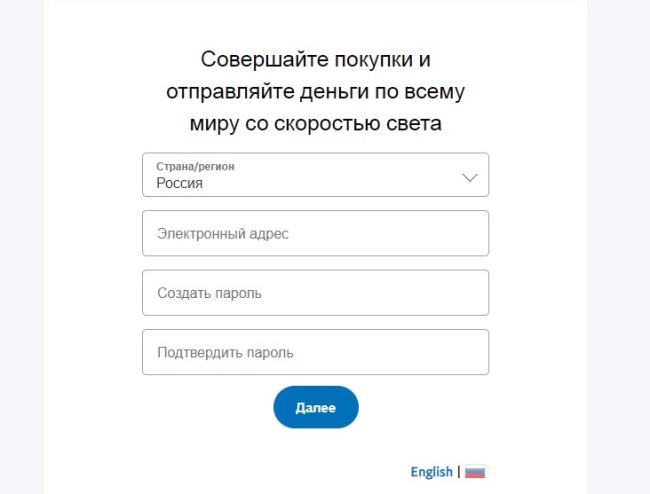This screenshot has height=494, width=650.
Task: Click the Russian flag language icon
Action: [x=475, y=472]
